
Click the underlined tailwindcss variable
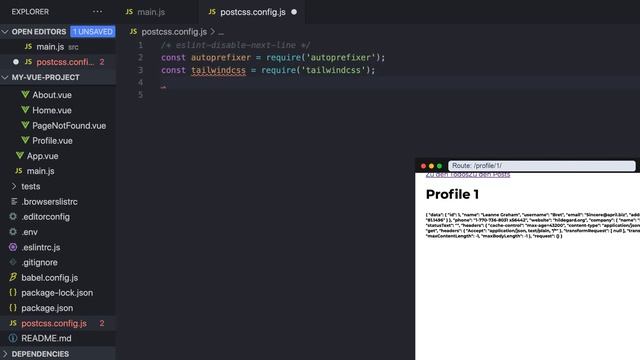pos(218,70)
